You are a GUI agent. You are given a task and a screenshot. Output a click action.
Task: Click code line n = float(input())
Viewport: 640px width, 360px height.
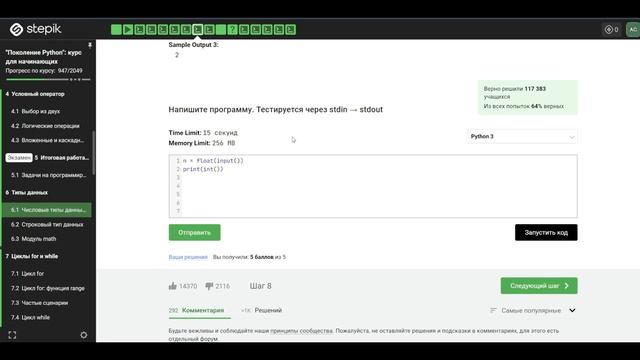213,161
